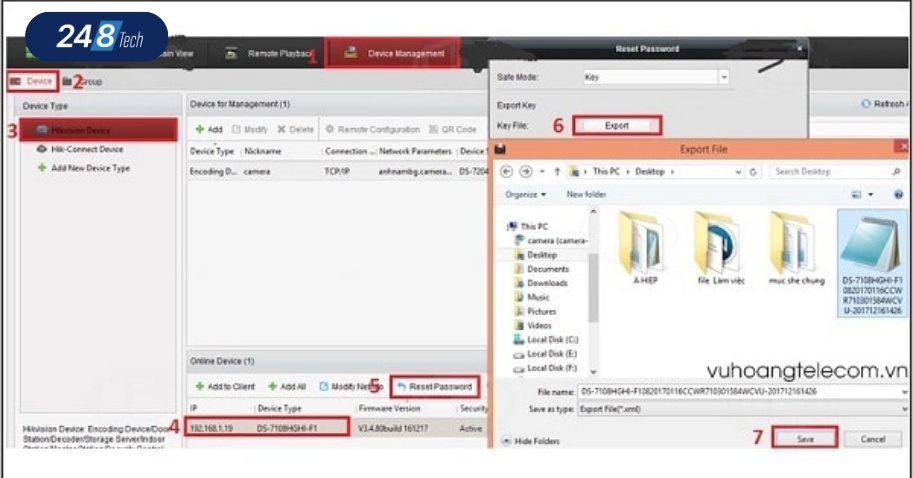This screenshot has height=478, width=913.
Task: Change the view layout icon
Action: coord(857,194)
